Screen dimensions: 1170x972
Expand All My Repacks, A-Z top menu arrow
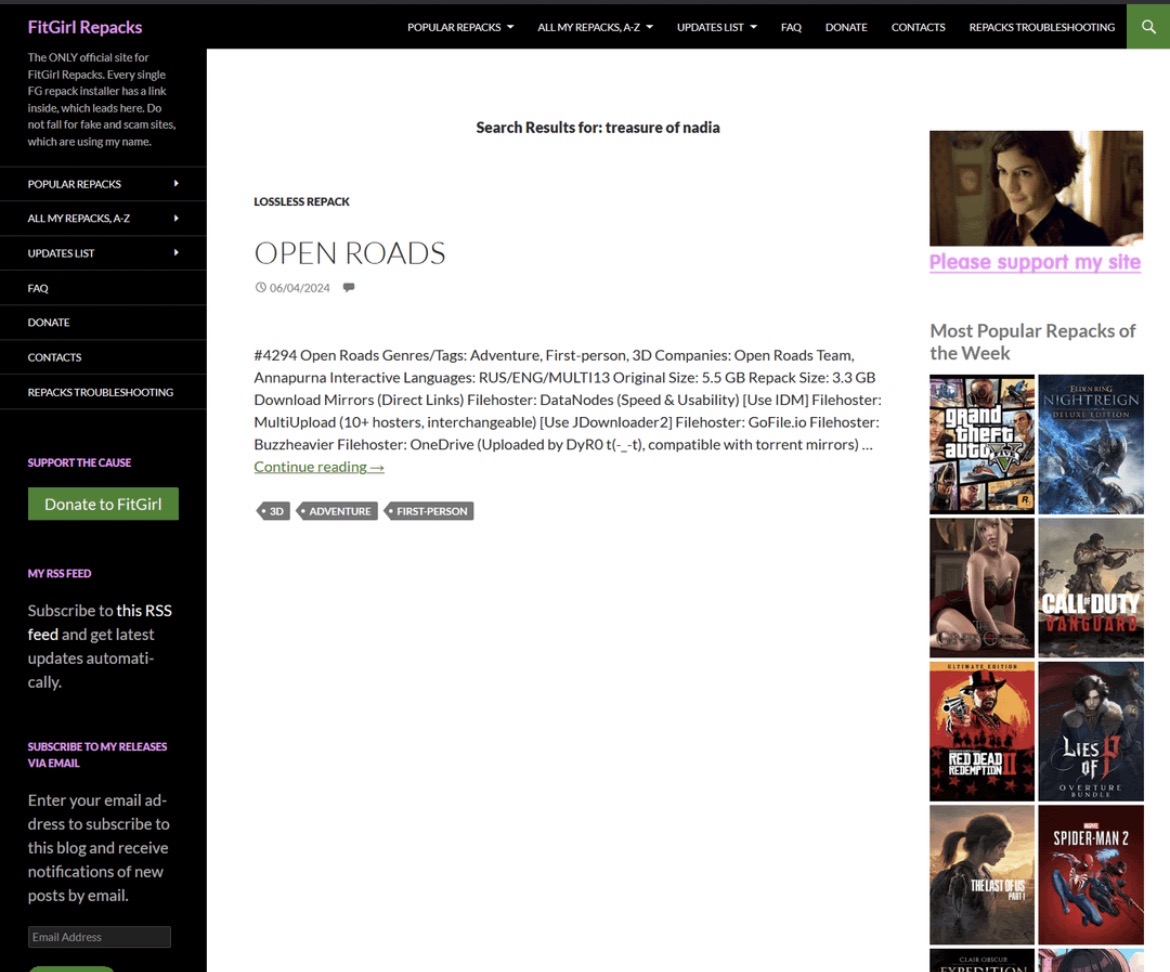(649, 27)
